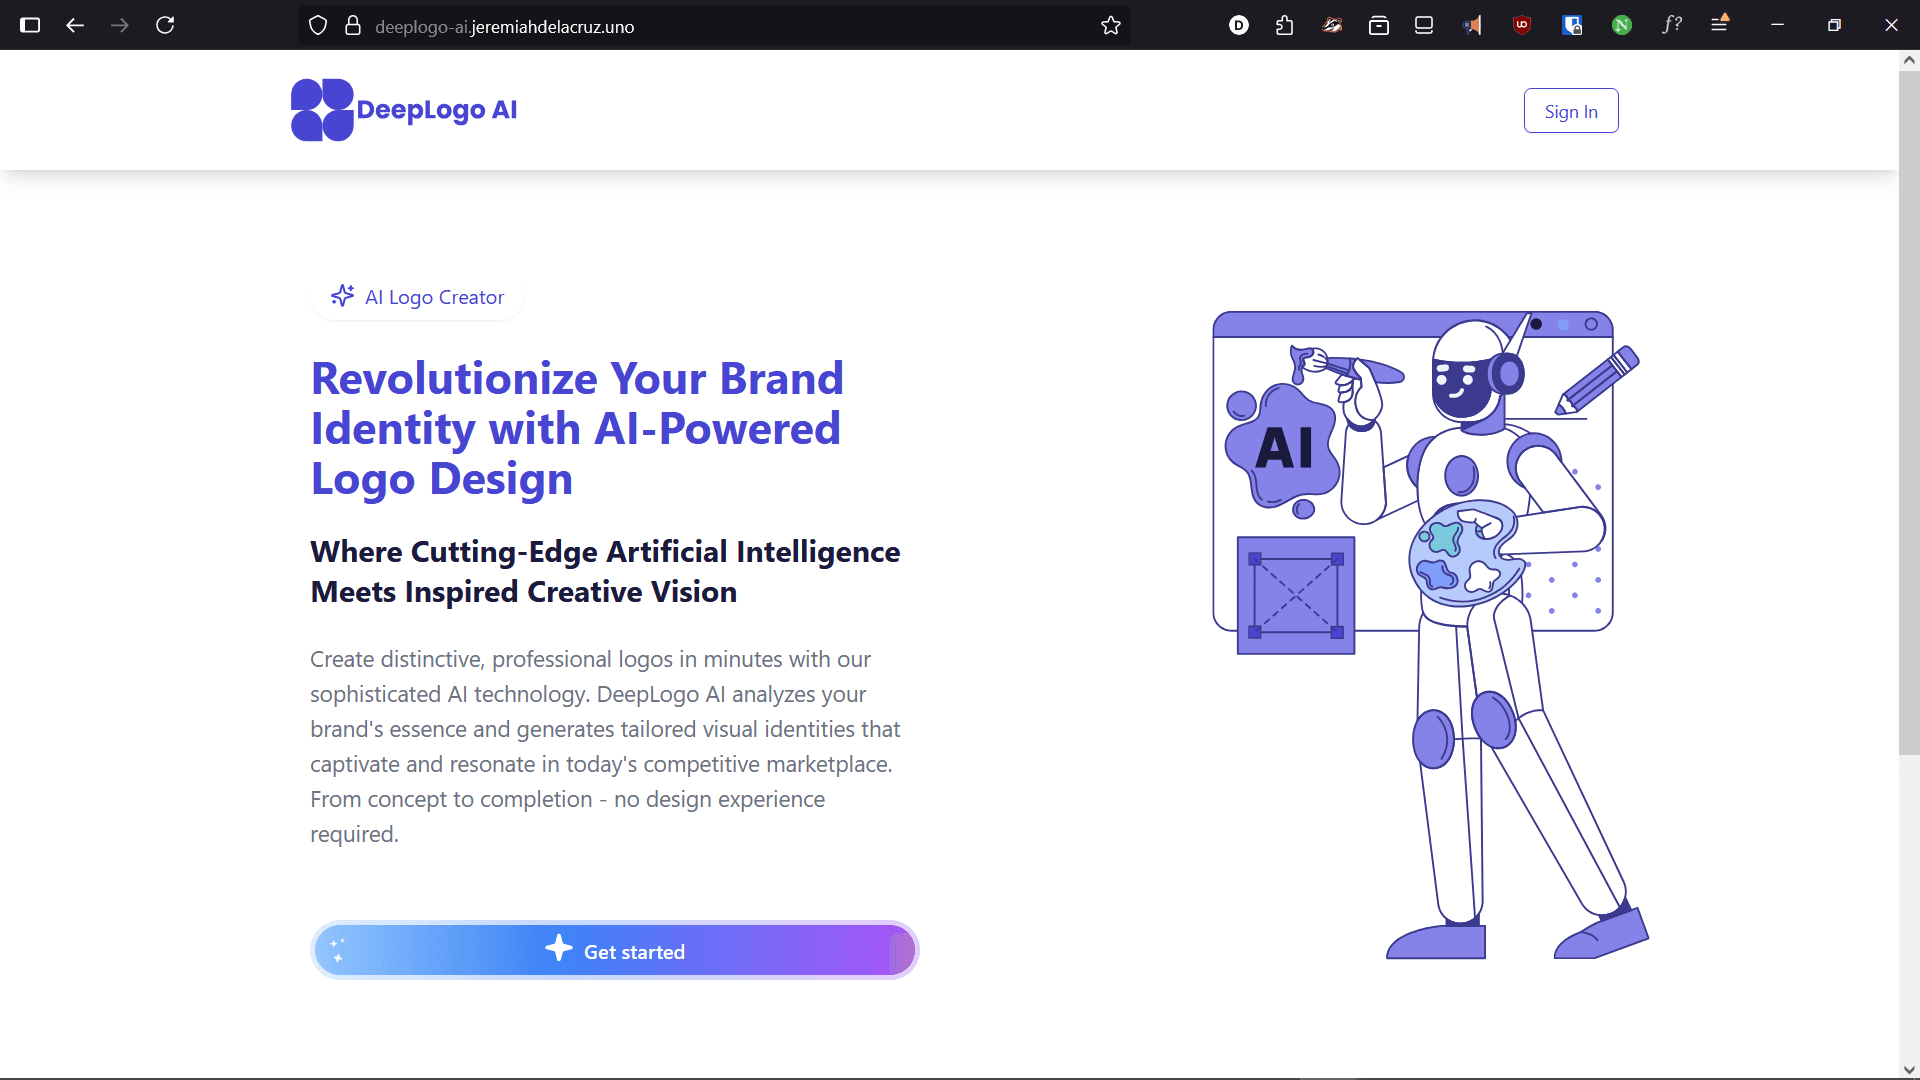The height and width of the screenshot is (1080, 1920).
Task: Toggle tracking protection via shield icon
Action: 317,25
